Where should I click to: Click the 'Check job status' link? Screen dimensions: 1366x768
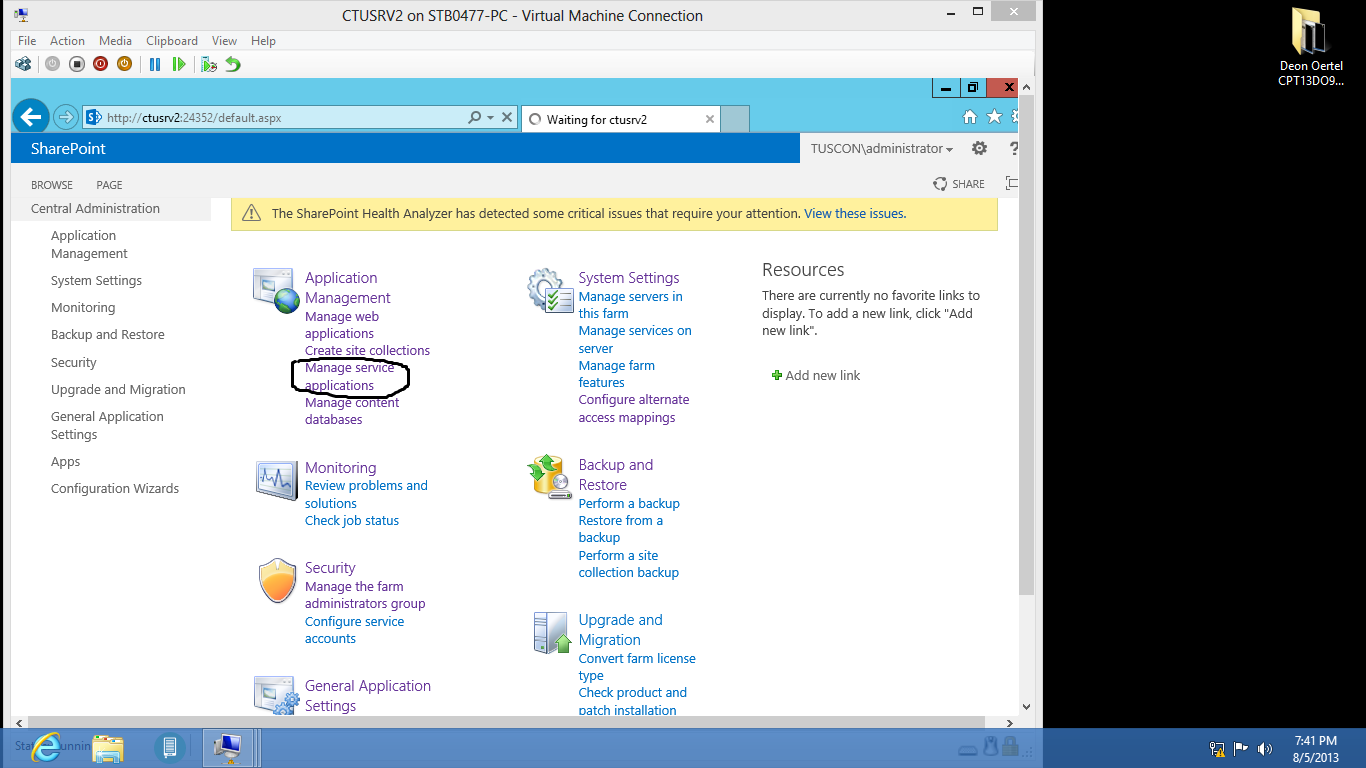coord(352,520)
